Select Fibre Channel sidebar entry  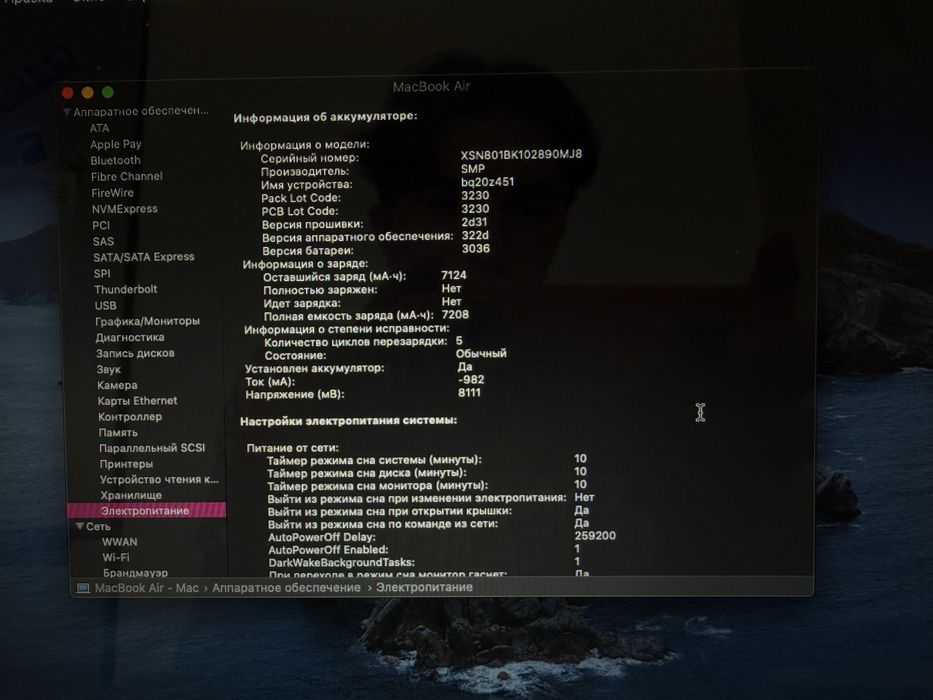(x=126, y=176)
